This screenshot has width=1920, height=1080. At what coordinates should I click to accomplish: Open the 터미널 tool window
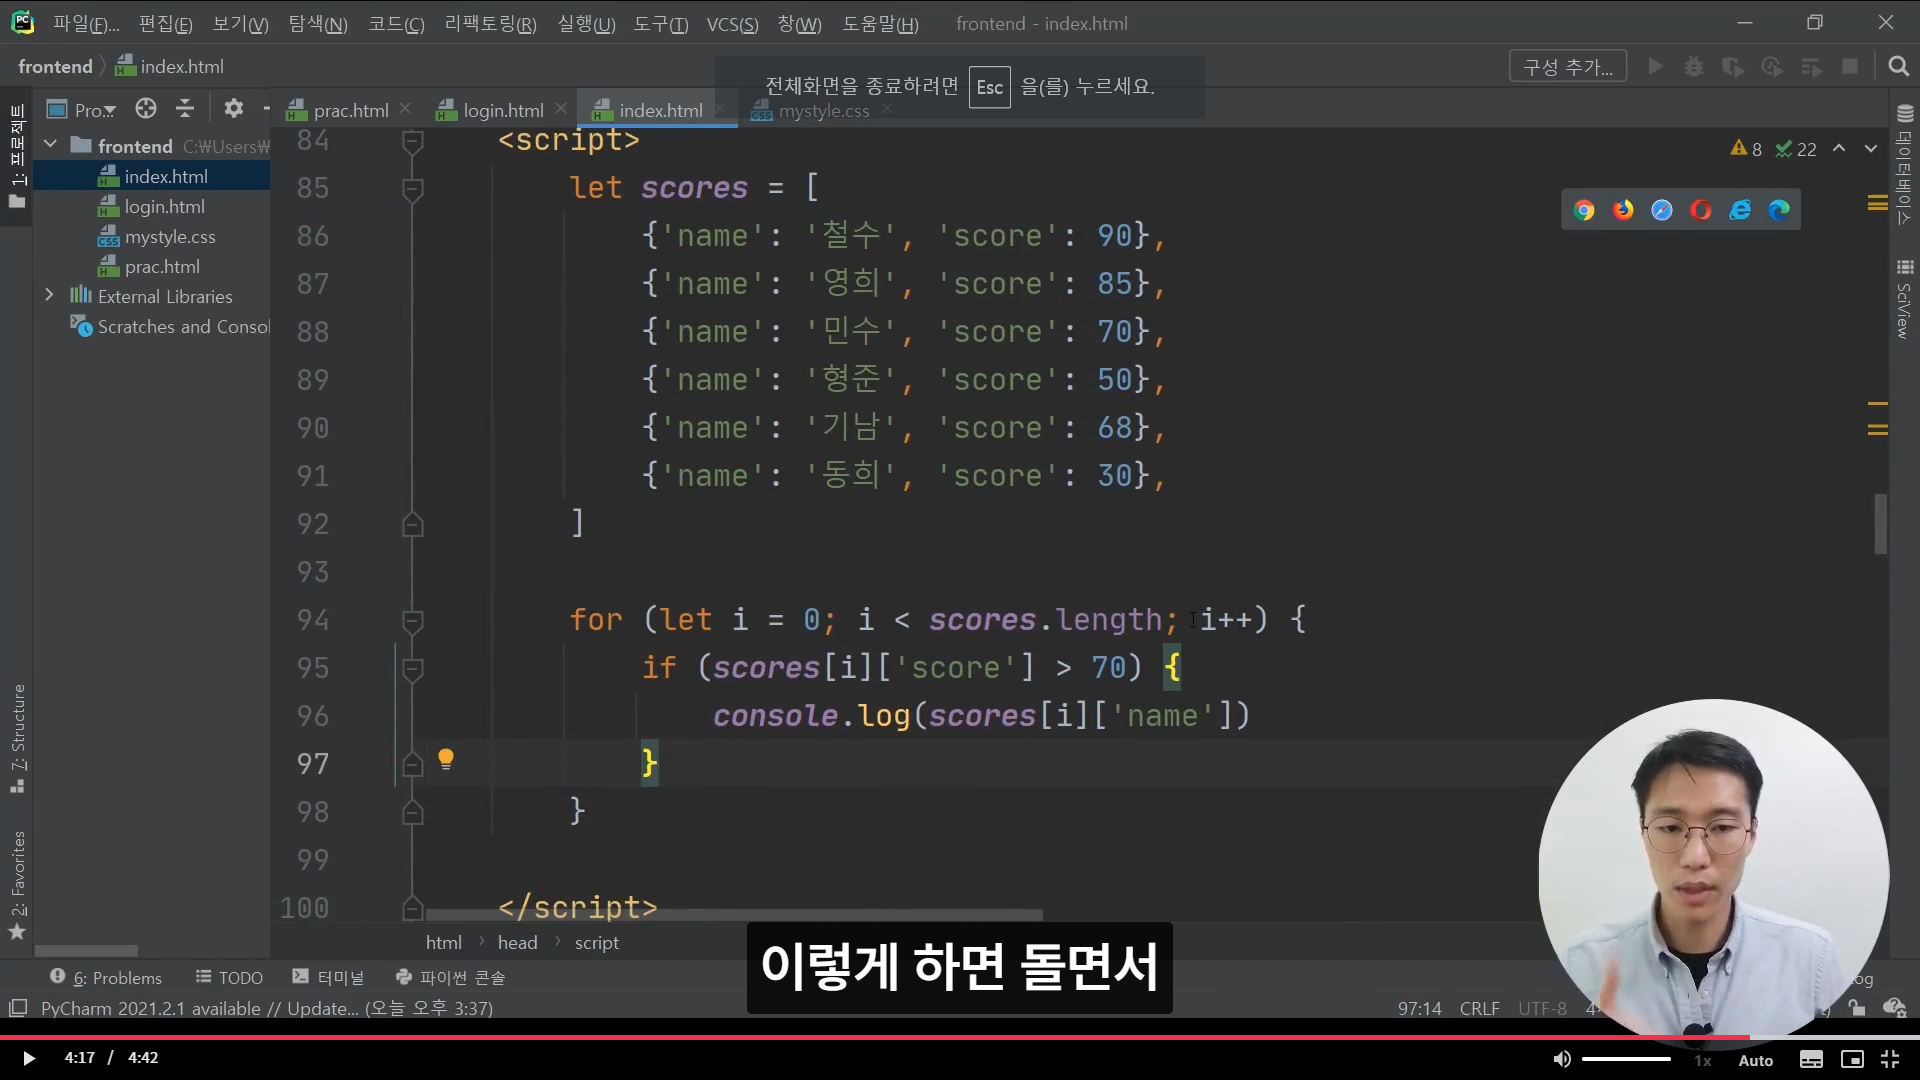(328, 977)
